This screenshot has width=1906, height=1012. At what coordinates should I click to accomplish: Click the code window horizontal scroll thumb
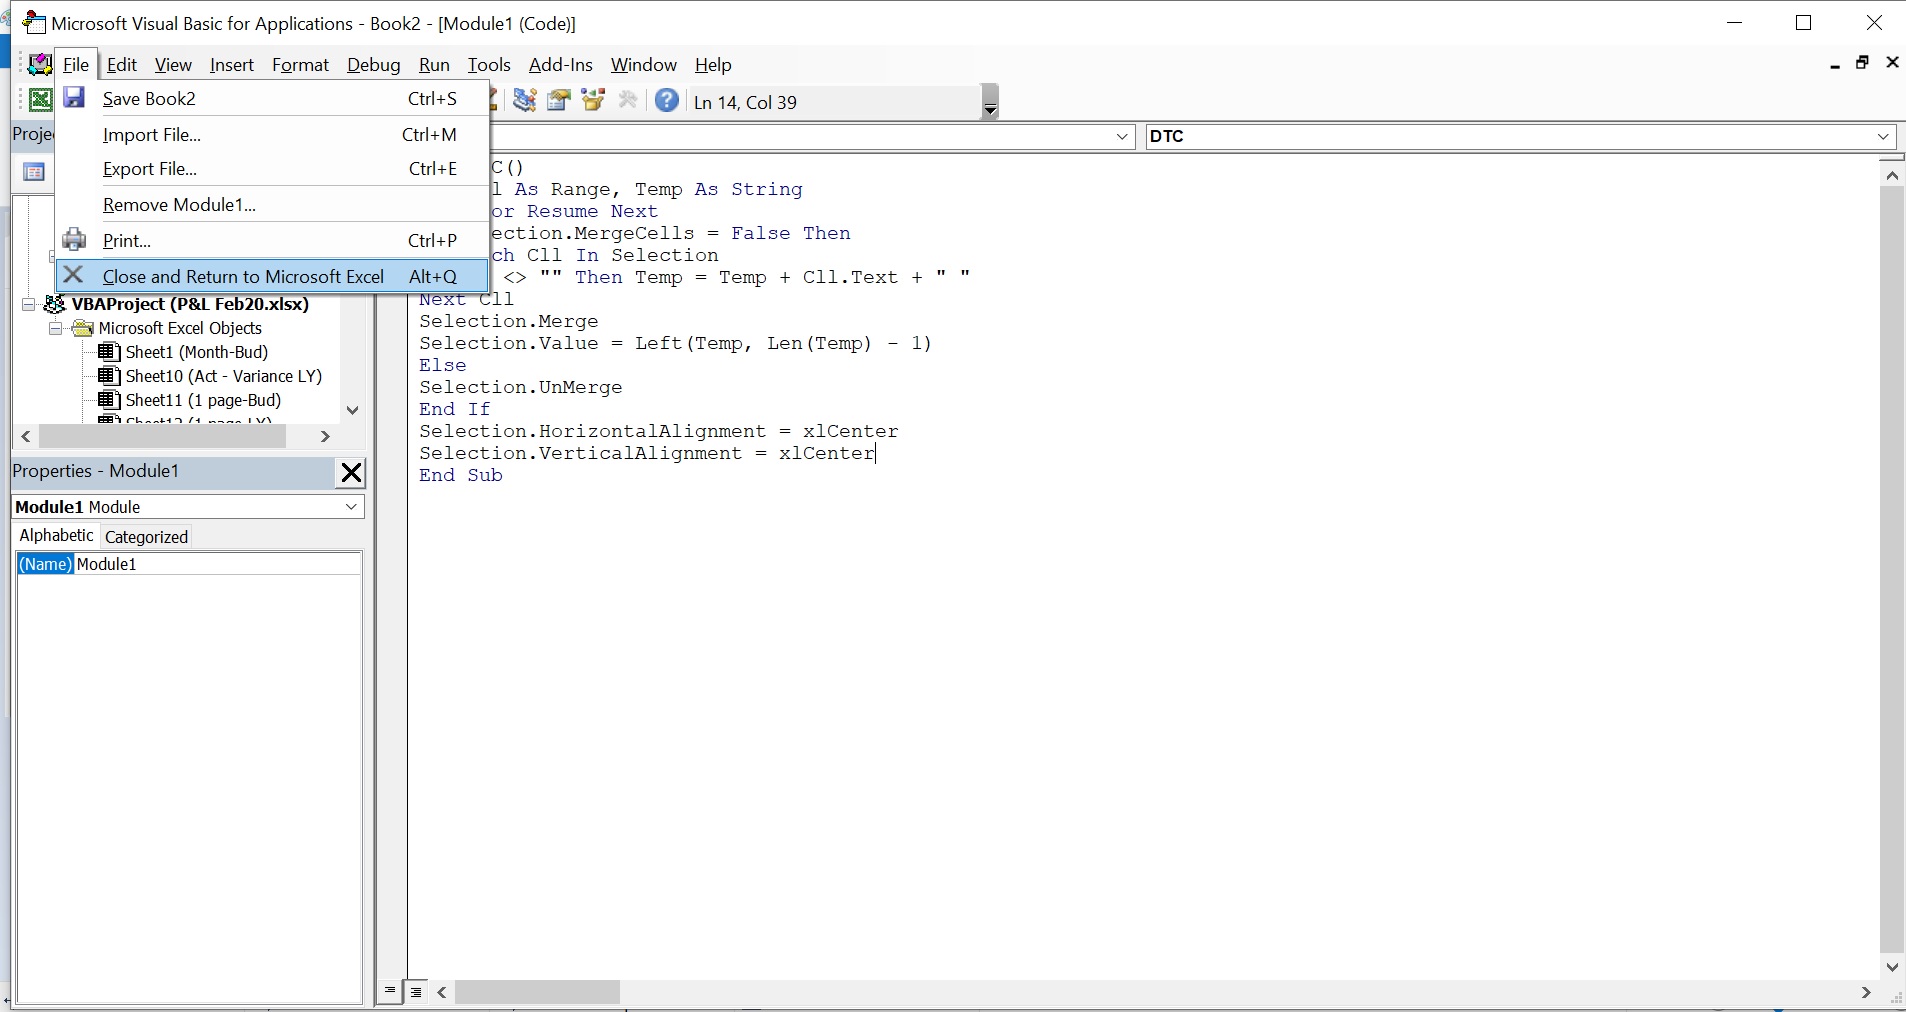tap(538, 992)
